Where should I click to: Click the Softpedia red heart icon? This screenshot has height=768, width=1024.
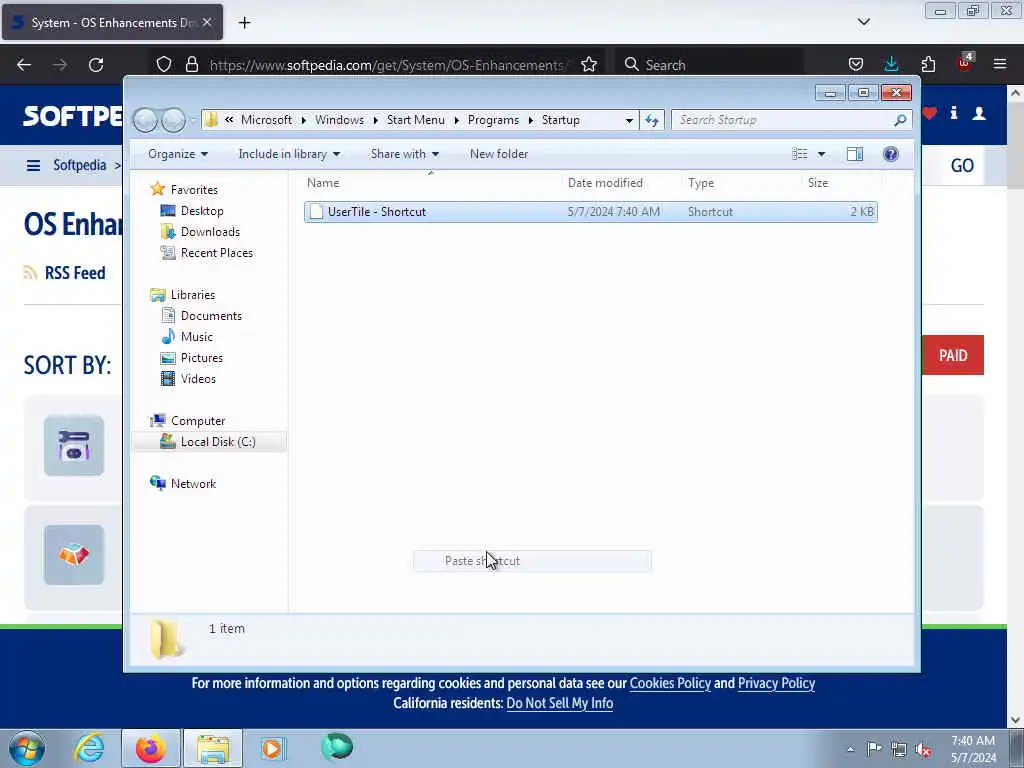929,114
